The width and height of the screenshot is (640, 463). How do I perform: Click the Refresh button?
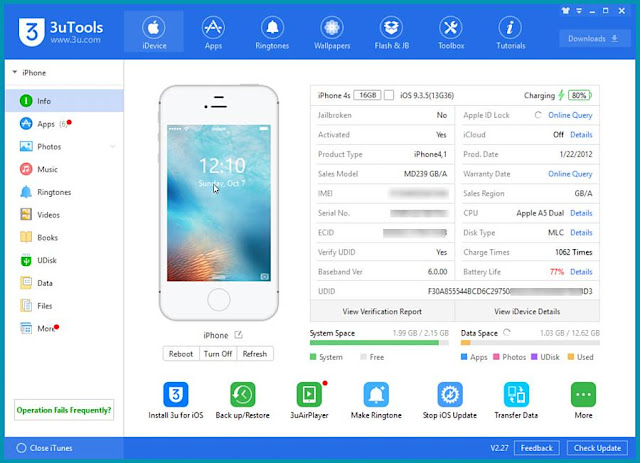click(x=255, y=354)
